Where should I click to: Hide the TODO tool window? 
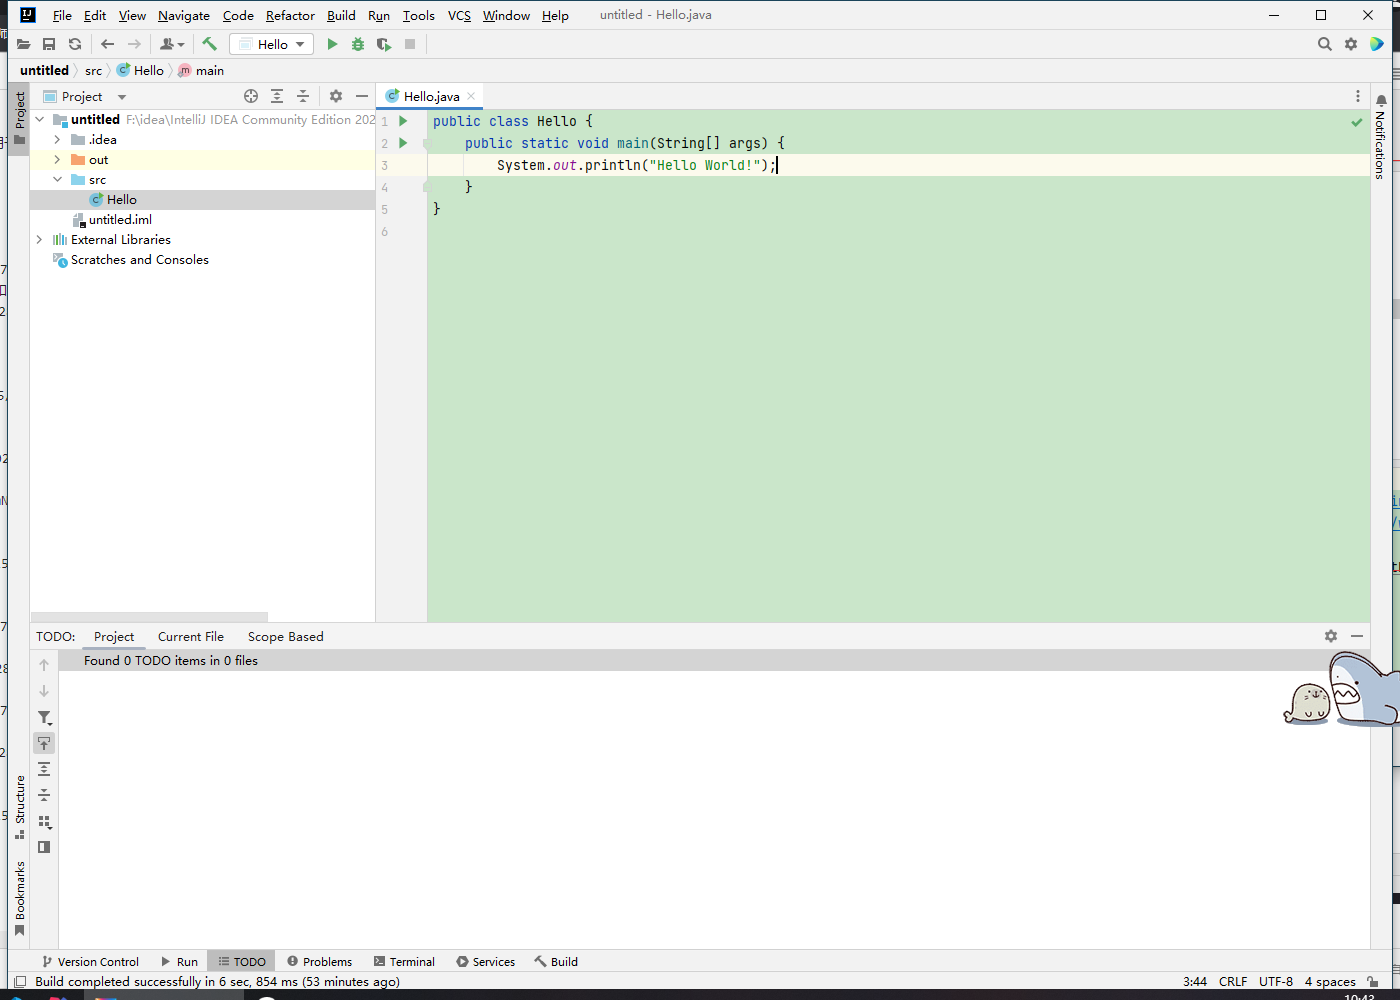(1357, 636)
